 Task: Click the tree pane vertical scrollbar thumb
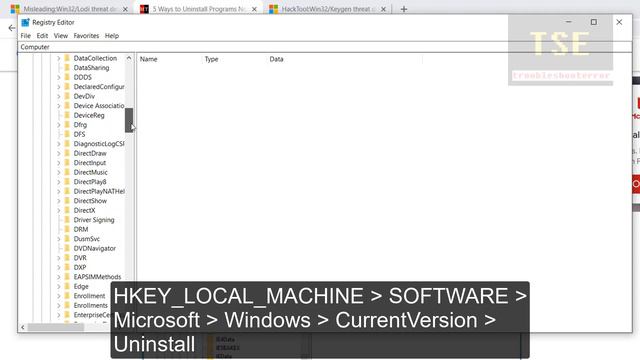pyautogui.click(x=129, y=120)
